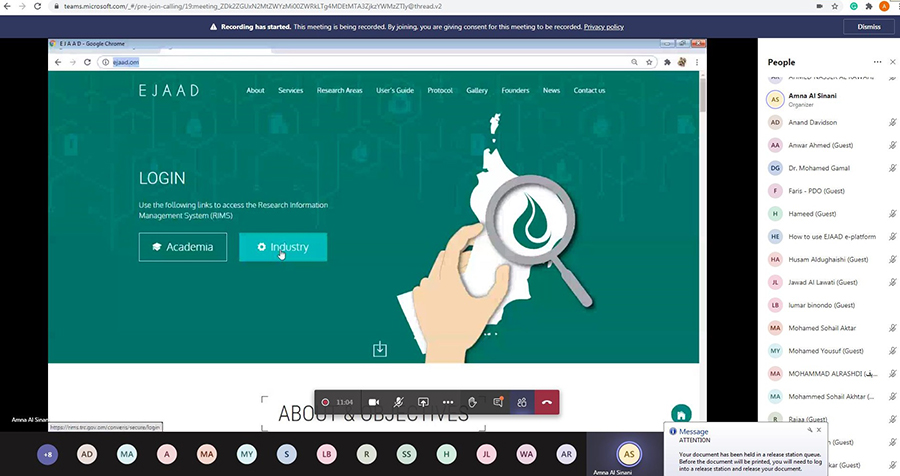Image resolution: width=900 pixels, height=476 pixels.
Task: Click the Academia login button
Action: [183, 247]
